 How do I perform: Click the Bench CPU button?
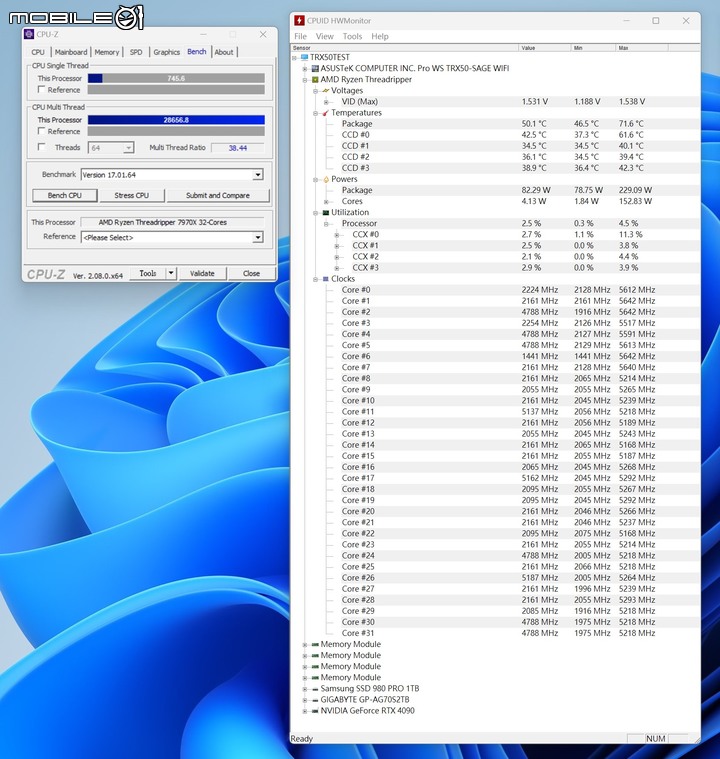(64, 196)
